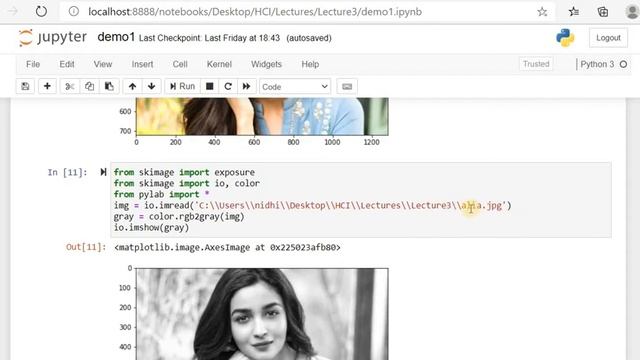Click the (autosaved) status text
Viewport: 640px width, 360px height.
pos(309,38)
